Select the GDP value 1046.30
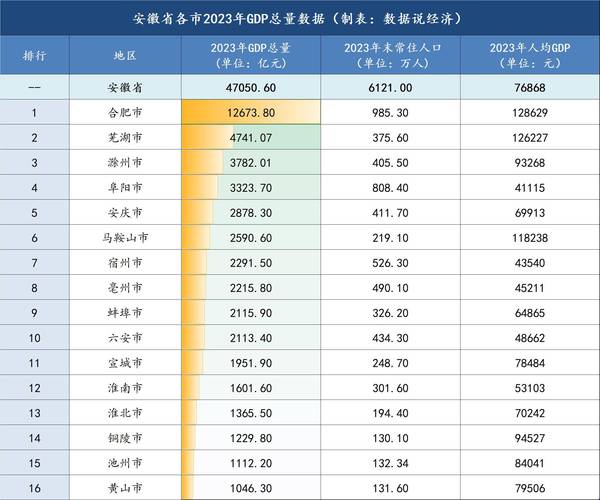 pyautogui.click(x=251, y=489)
